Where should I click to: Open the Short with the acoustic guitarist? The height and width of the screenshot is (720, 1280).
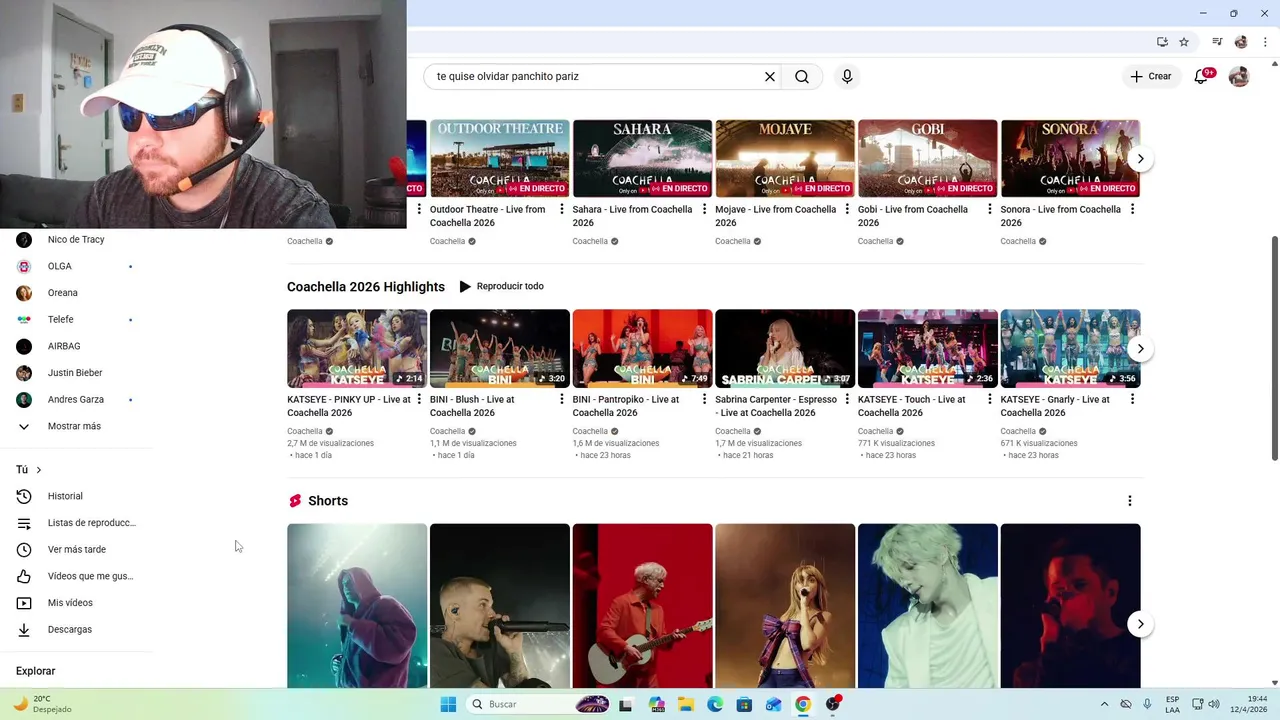click(642, 606)
